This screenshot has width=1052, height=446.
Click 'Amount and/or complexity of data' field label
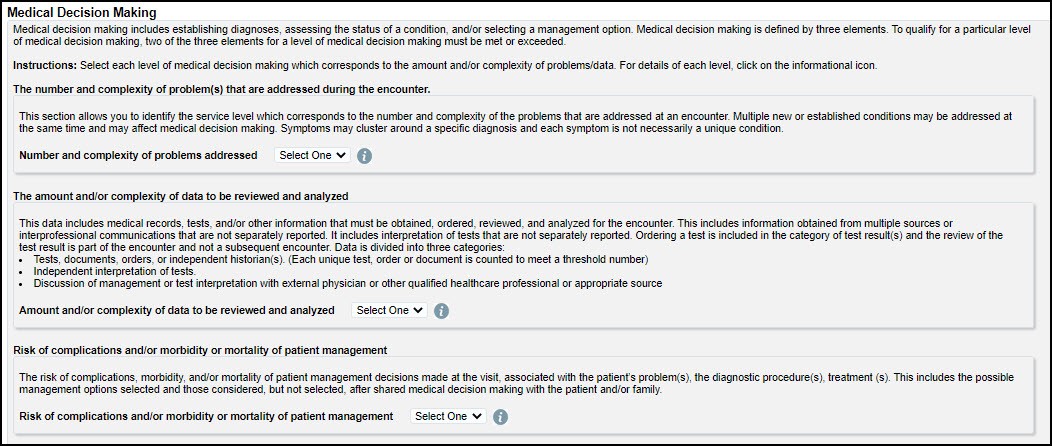click(x=177, y=311)
